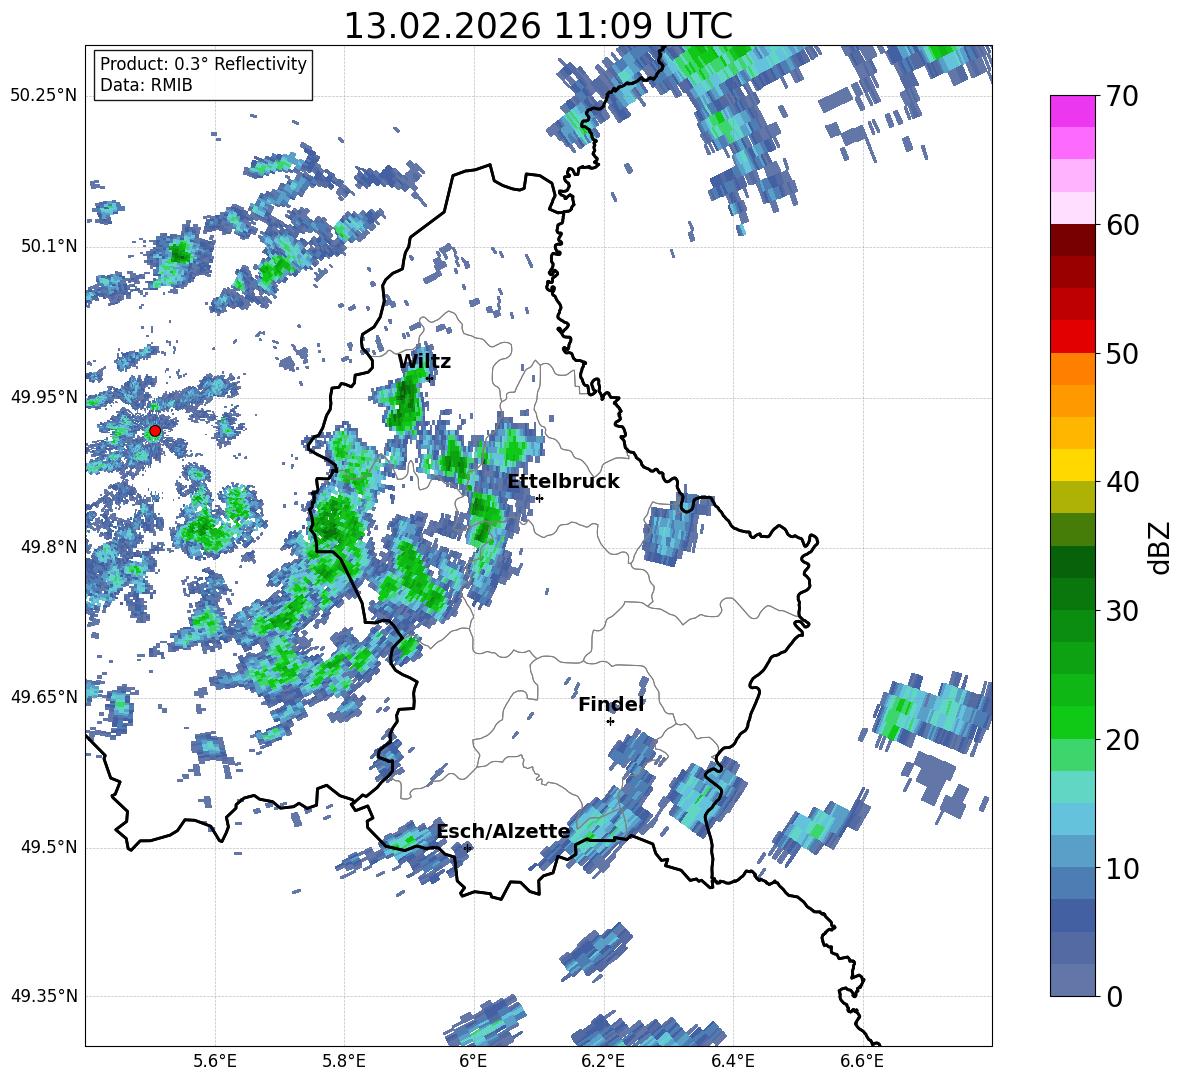
Task: Click the Findel location cross marker
Action: click(610, 722)
